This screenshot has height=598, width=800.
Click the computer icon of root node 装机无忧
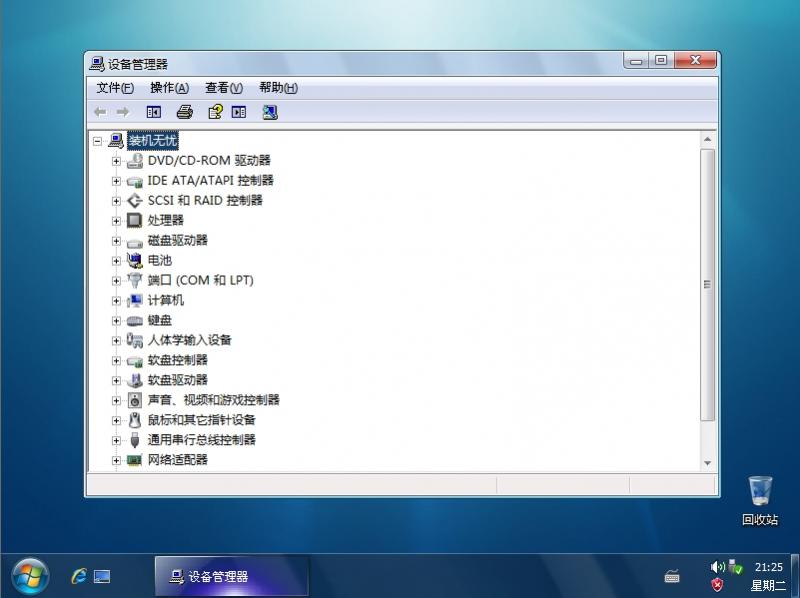(116, 140)
